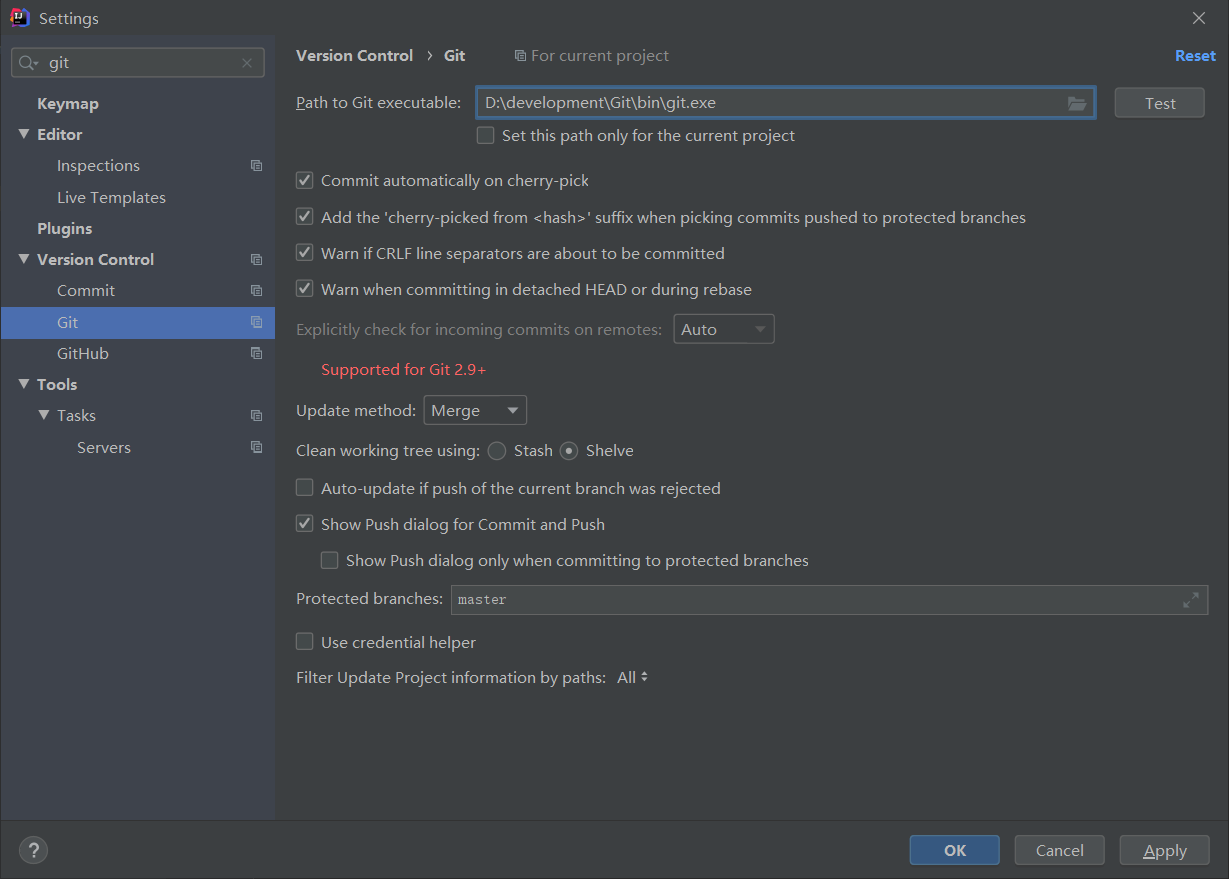Disable 'Commit automatically on cherry-pick'
The width and height of the screenshot is (1229, 879).
[304, 180]
